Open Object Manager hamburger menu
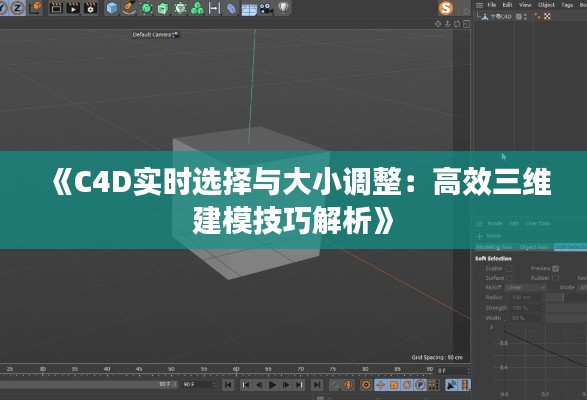The height and width of the screenshot is (400, 587). point(479,5)
